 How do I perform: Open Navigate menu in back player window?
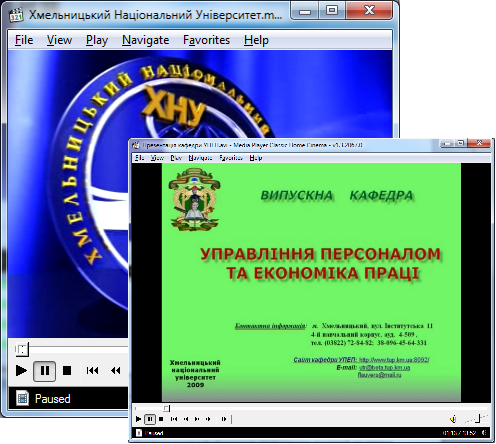click(x=145, y=40)
